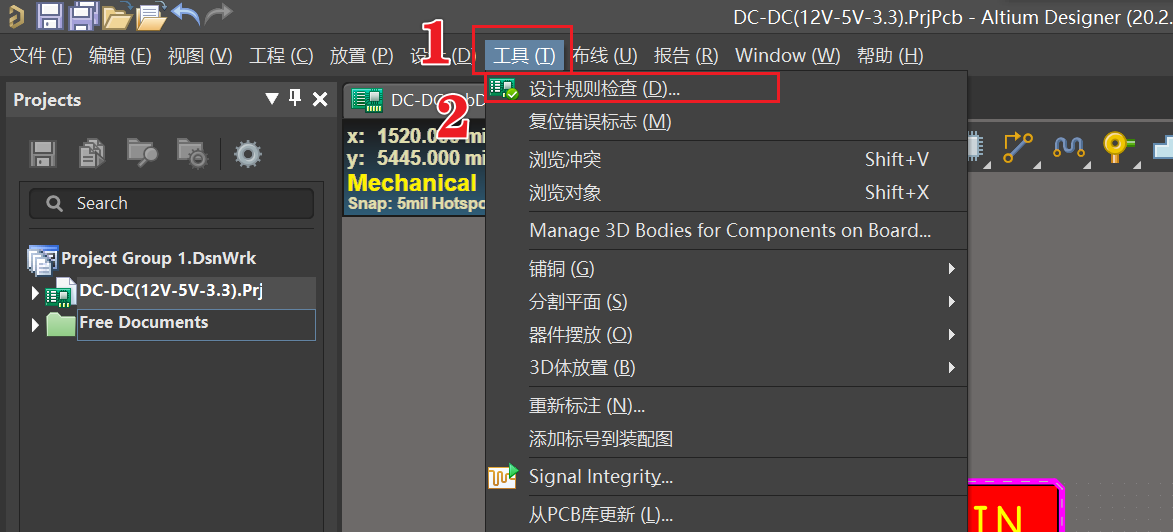
Task: Pin the Projects panel with the pushpin
Action: pos(295,98)
